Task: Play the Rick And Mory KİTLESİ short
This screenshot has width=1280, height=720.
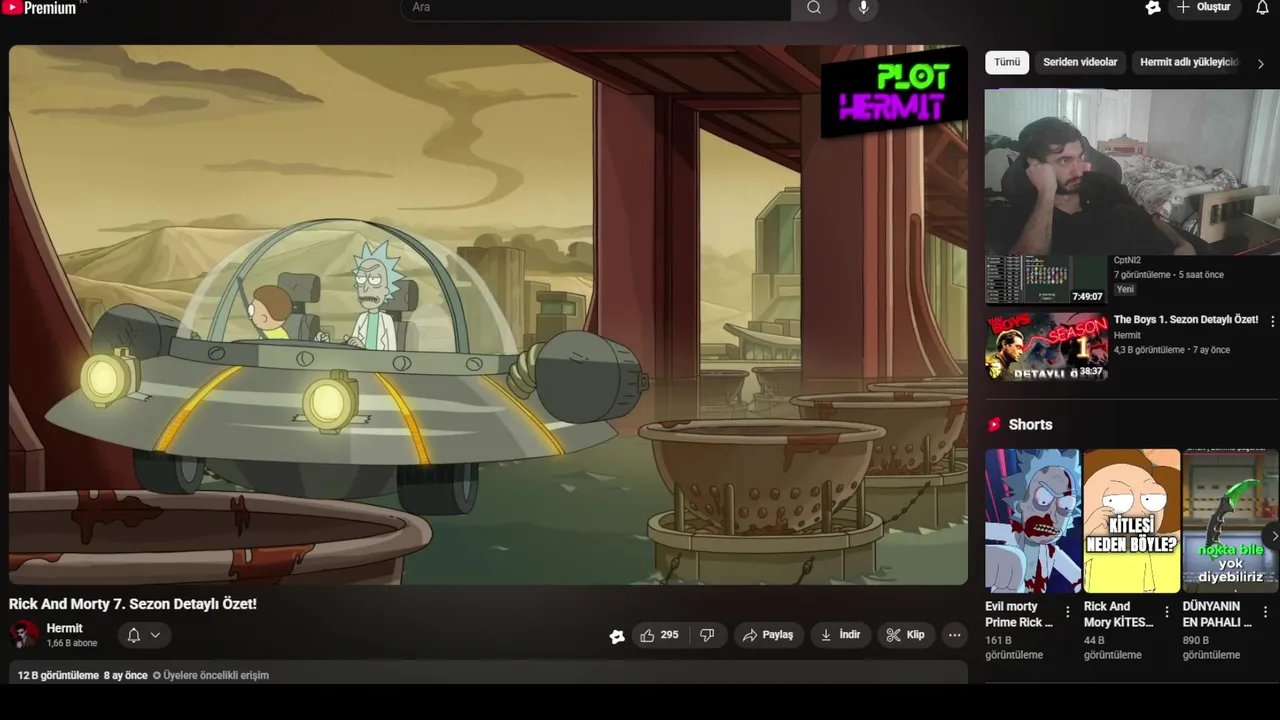Action: click(1132, 521)
